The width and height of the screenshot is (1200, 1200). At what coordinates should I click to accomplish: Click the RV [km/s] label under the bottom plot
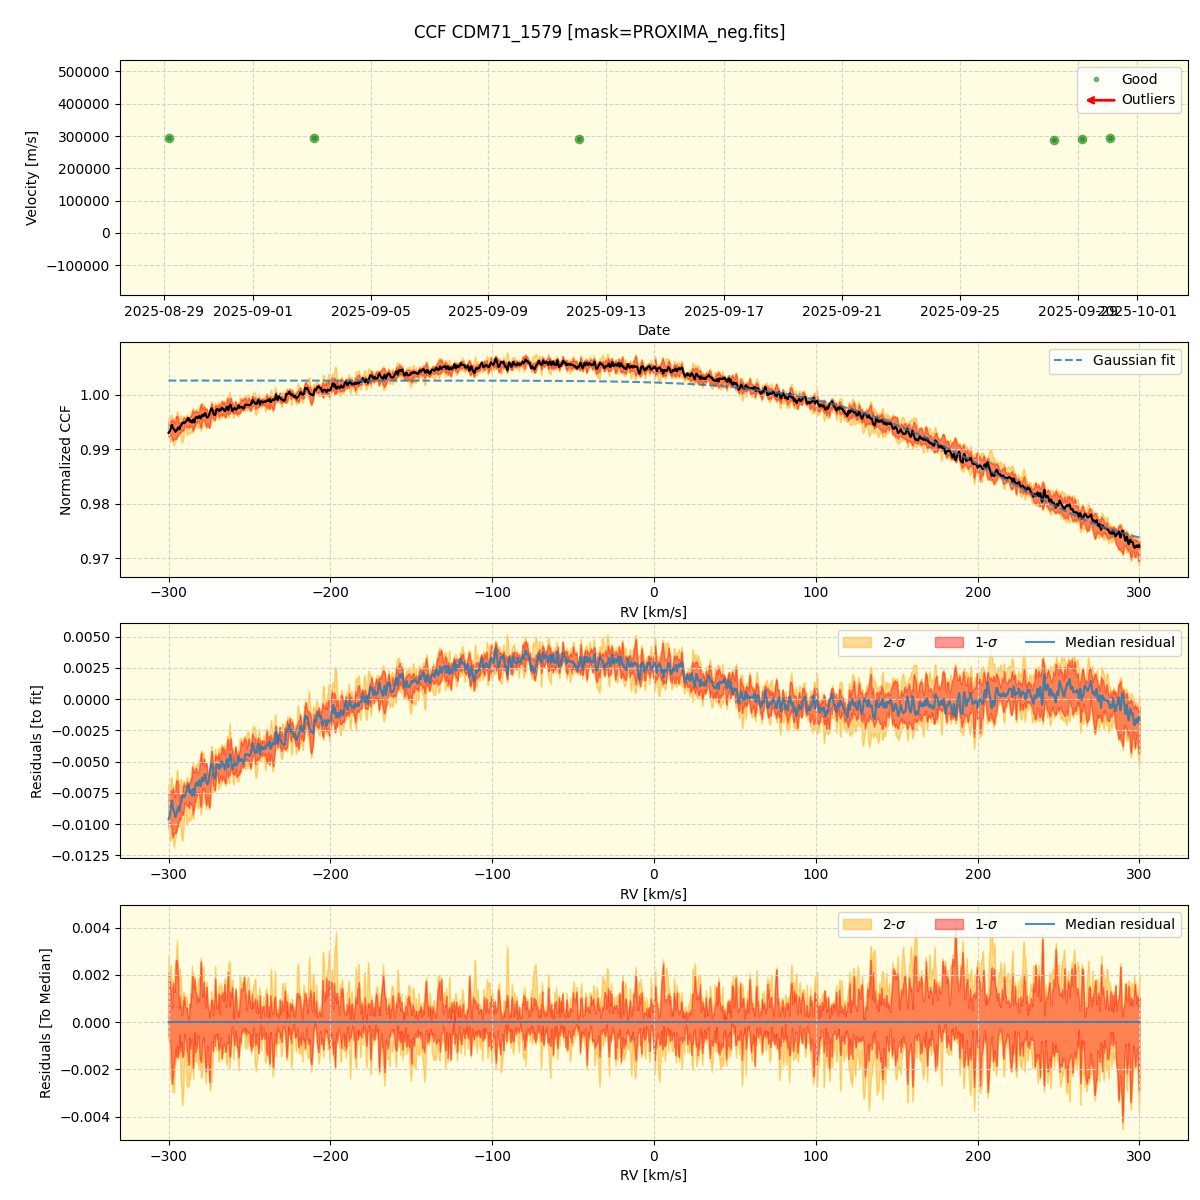pos(654,1176)
